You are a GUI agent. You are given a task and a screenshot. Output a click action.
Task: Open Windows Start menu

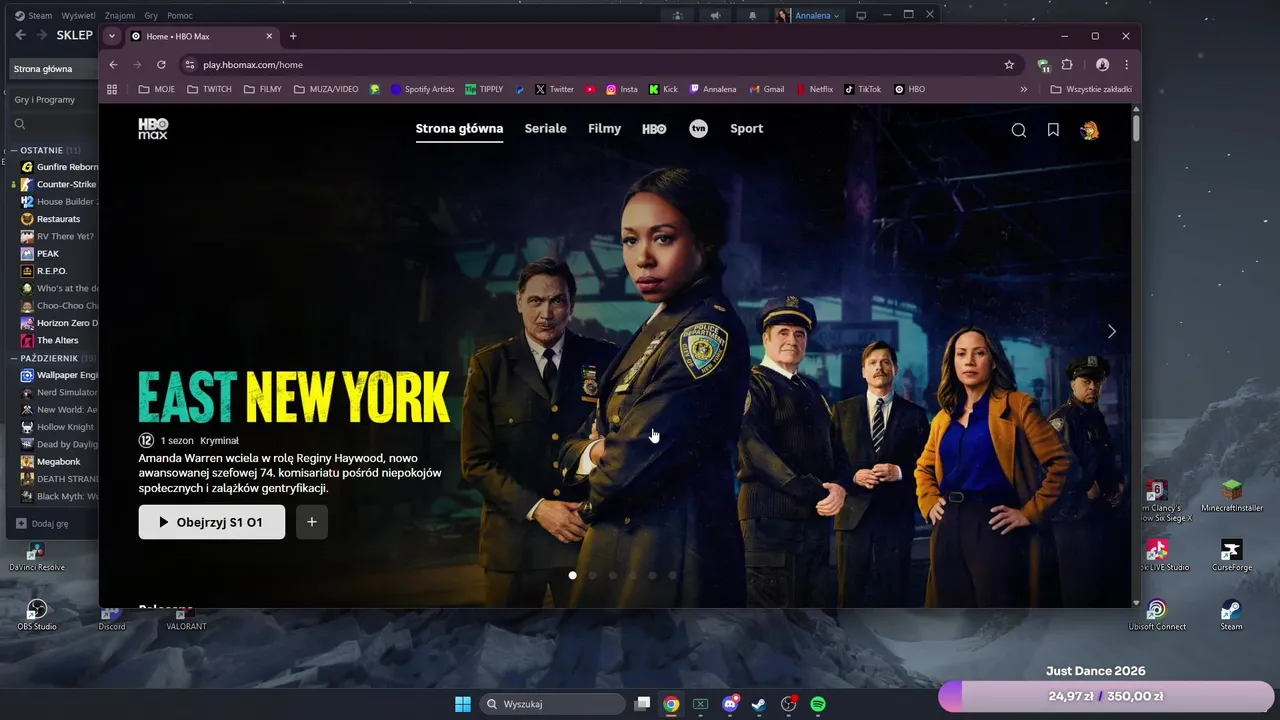click(463, 704)
